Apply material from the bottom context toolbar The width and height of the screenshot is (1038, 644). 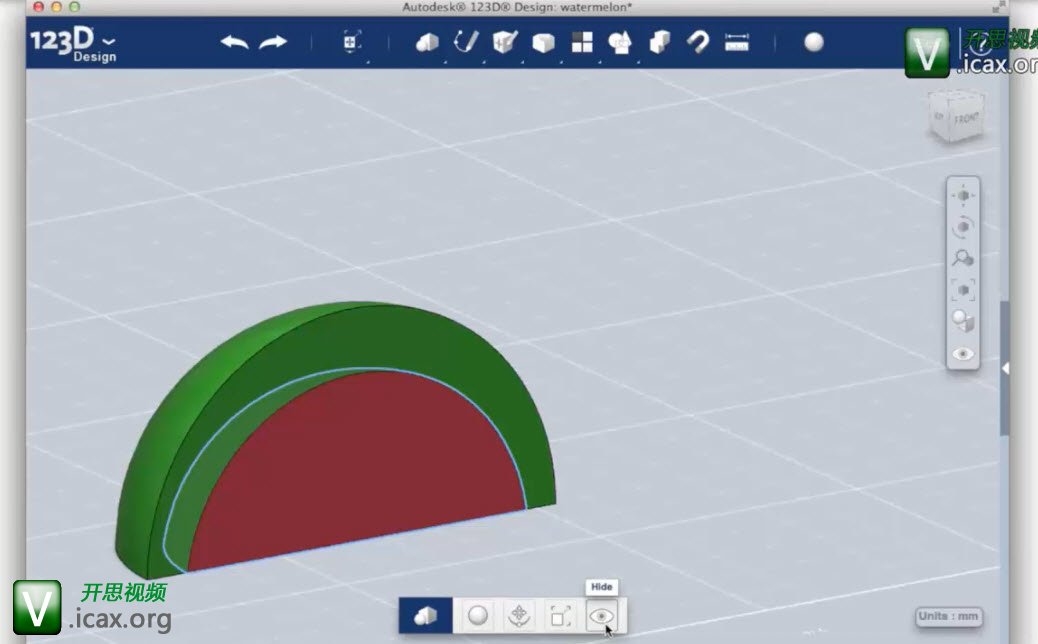click(477, 616)
